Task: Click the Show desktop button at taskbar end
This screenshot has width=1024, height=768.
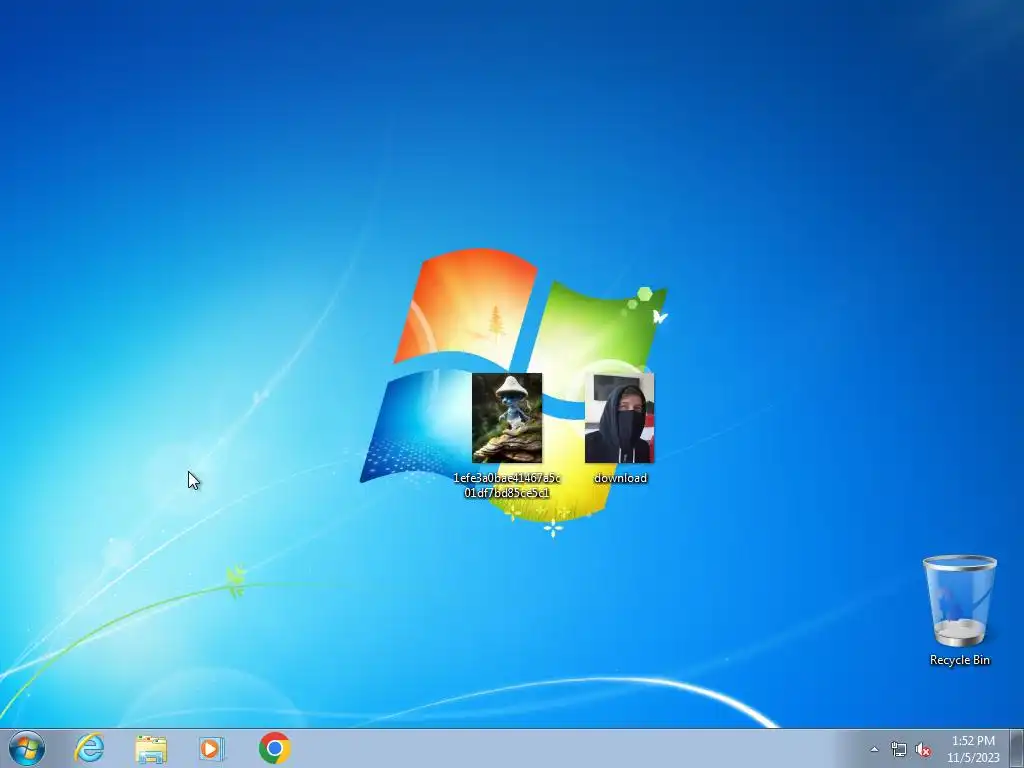Action: [x=1016, y=748]
